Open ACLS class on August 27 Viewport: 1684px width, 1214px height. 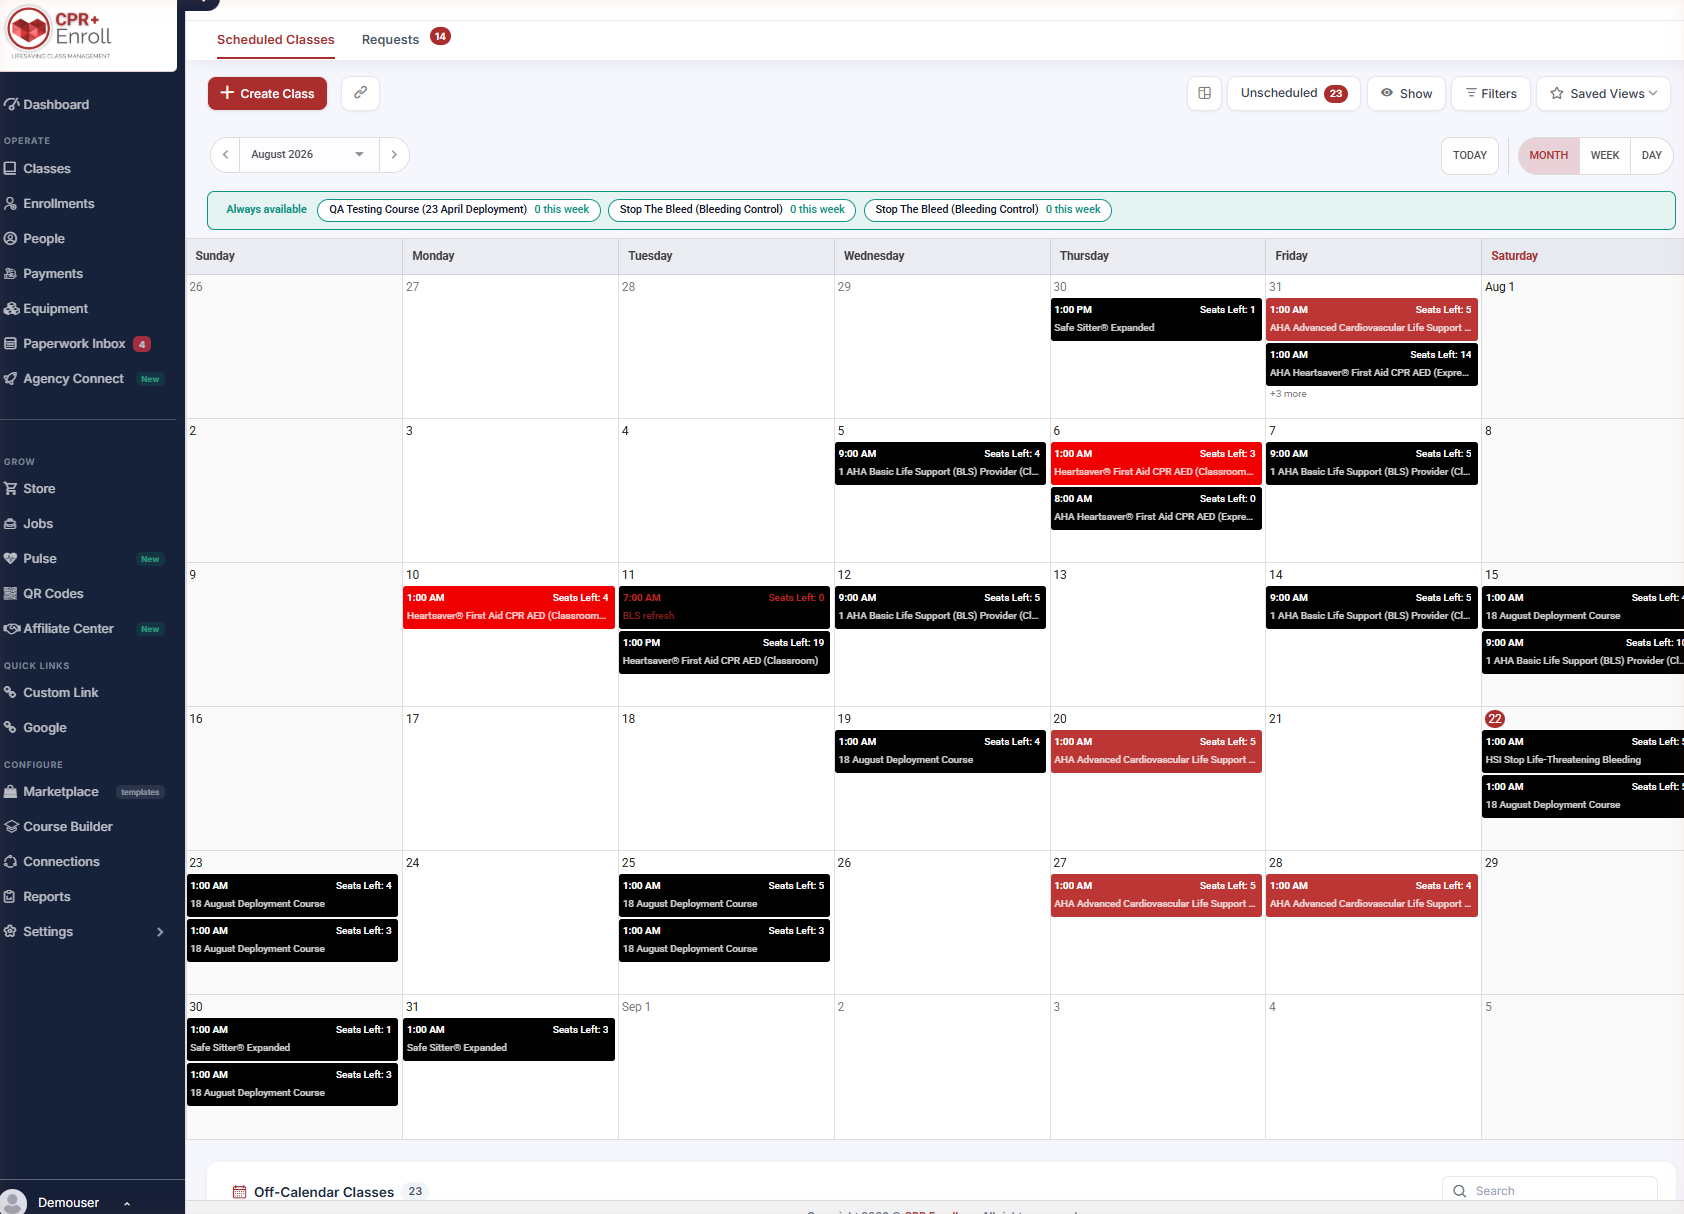1156,895
